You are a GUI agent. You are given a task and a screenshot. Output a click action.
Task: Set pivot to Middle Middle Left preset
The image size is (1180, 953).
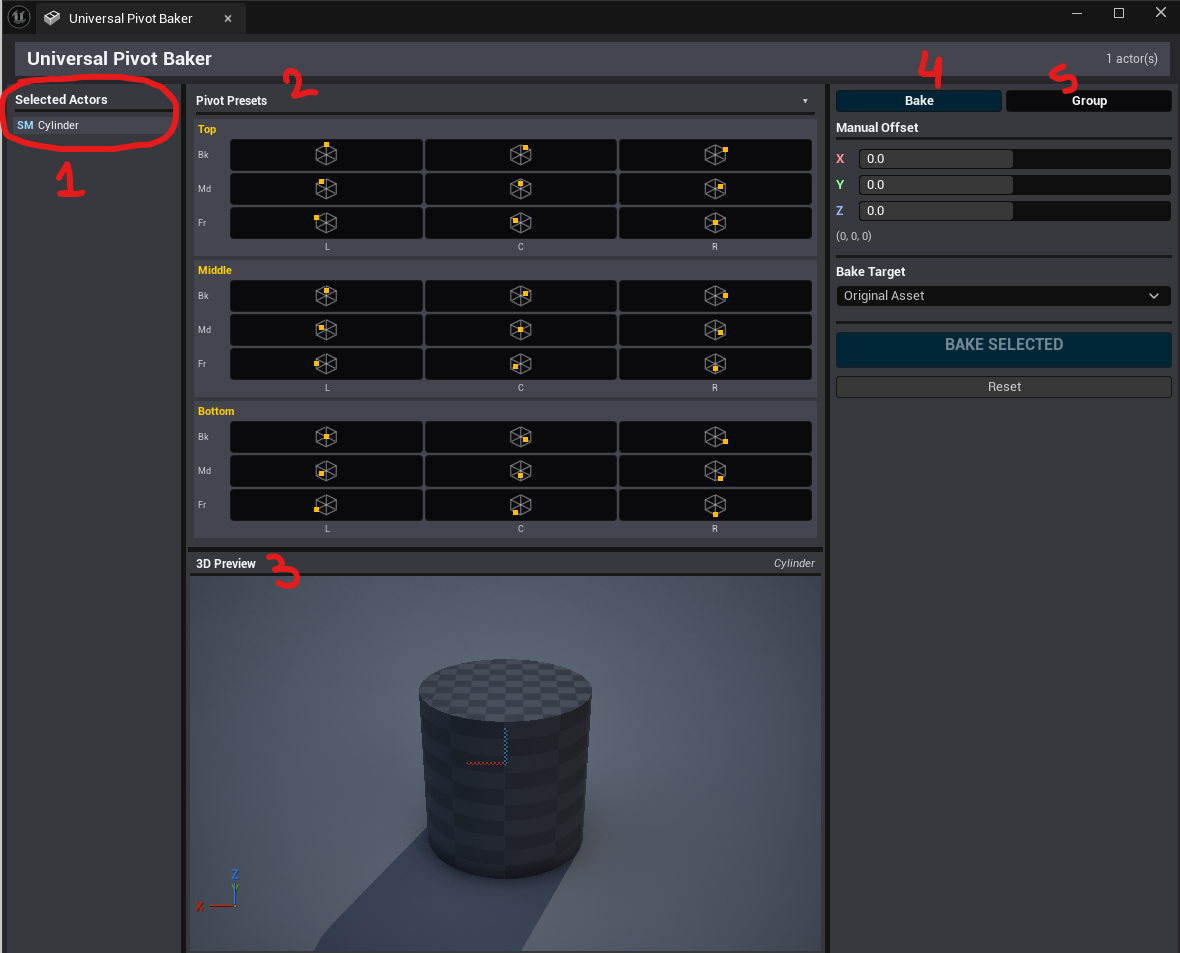pos(326,330)
